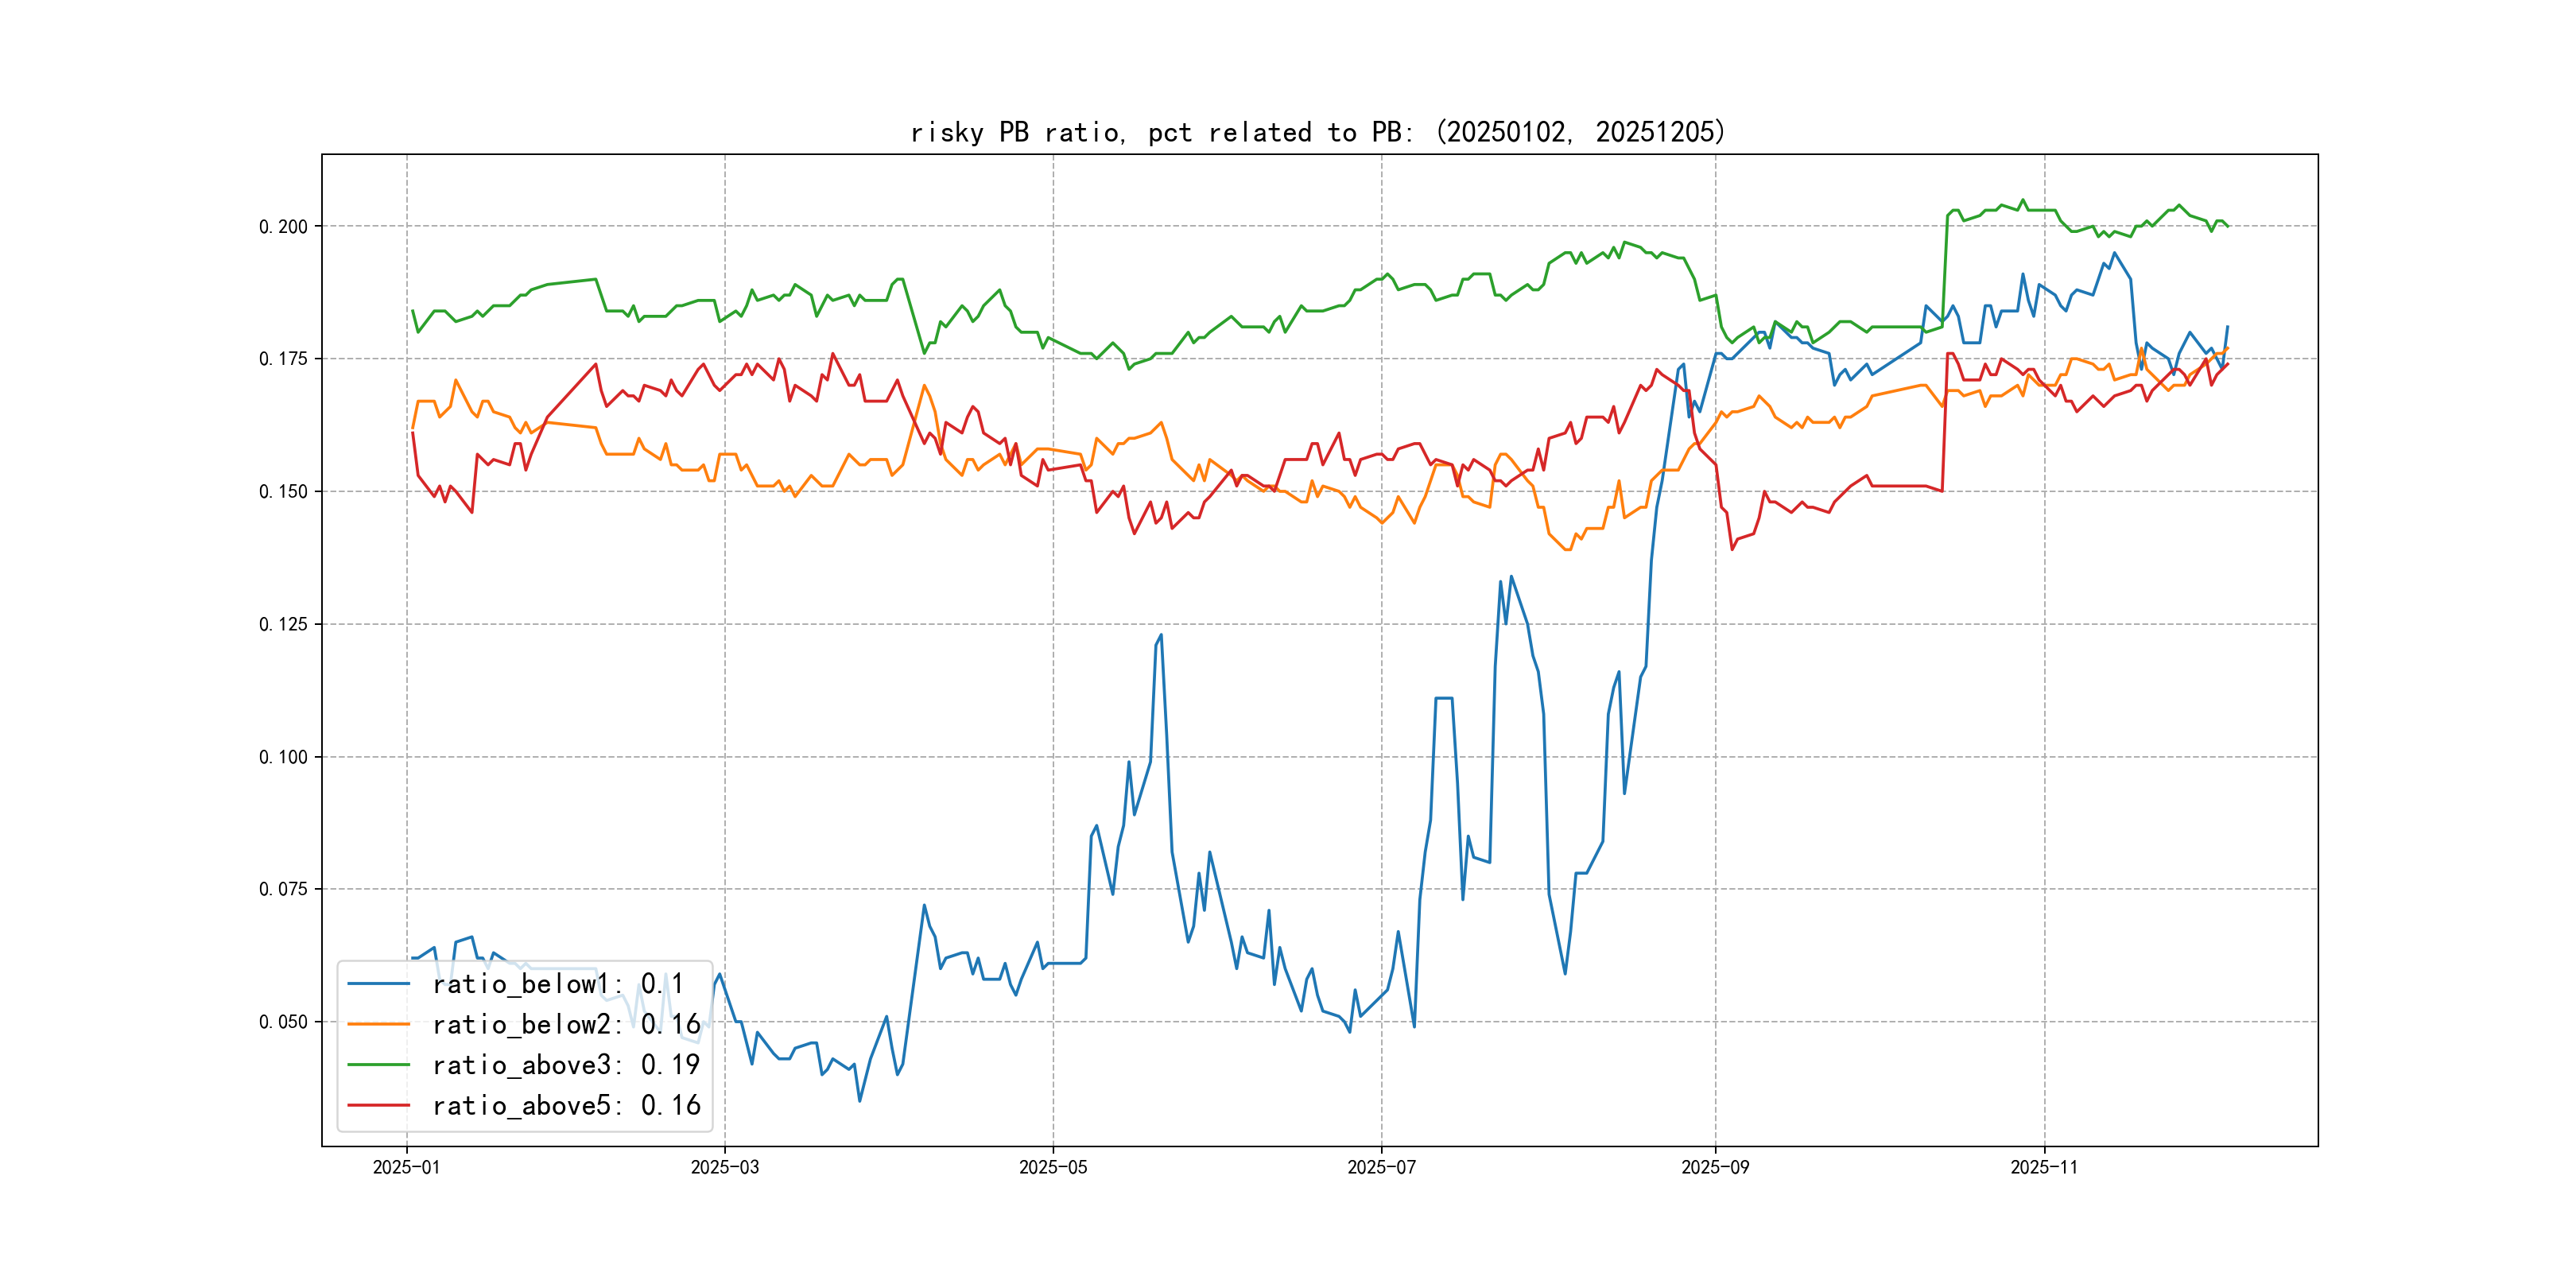Click the blue ratio_below1 legend line
Screen dimensions: 2576x1288
(378, 984)
